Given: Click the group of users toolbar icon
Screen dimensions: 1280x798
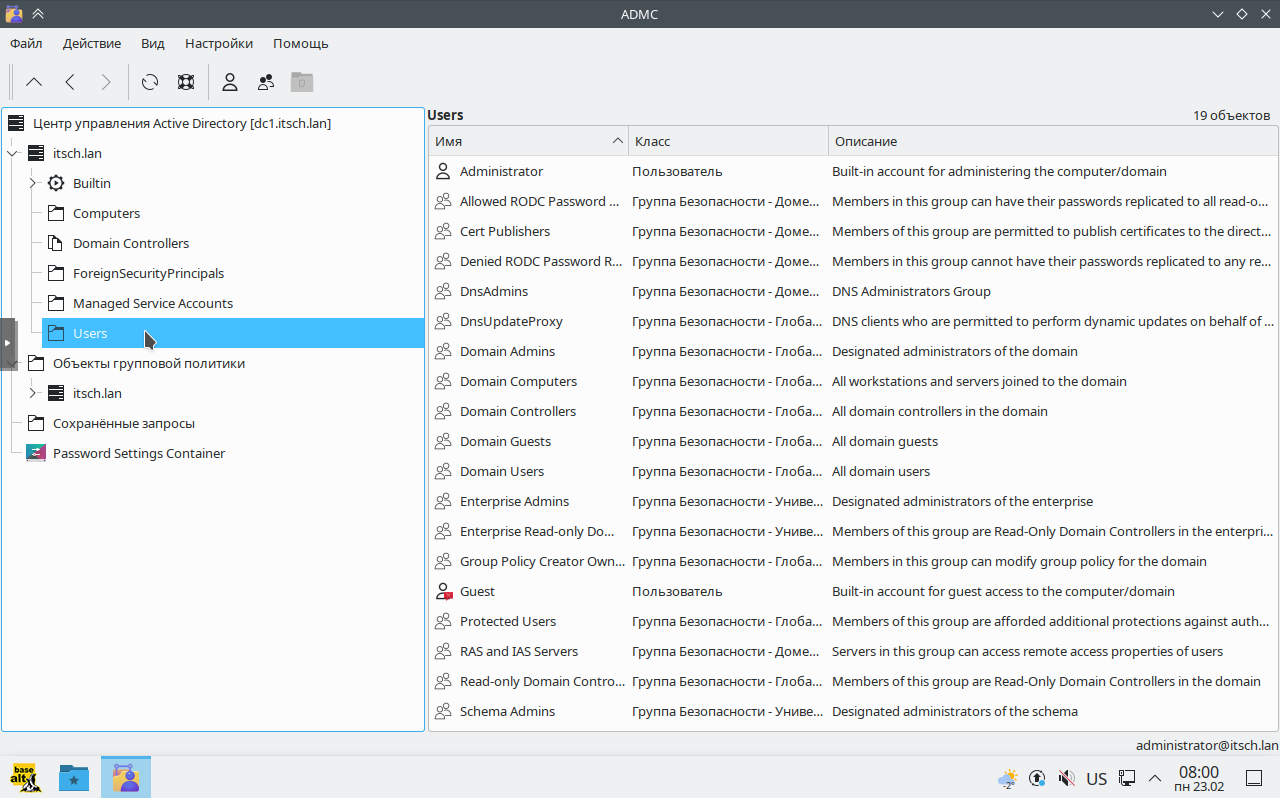Looking at the screenshot, I should pyautogui.click(x=266, y=83).
